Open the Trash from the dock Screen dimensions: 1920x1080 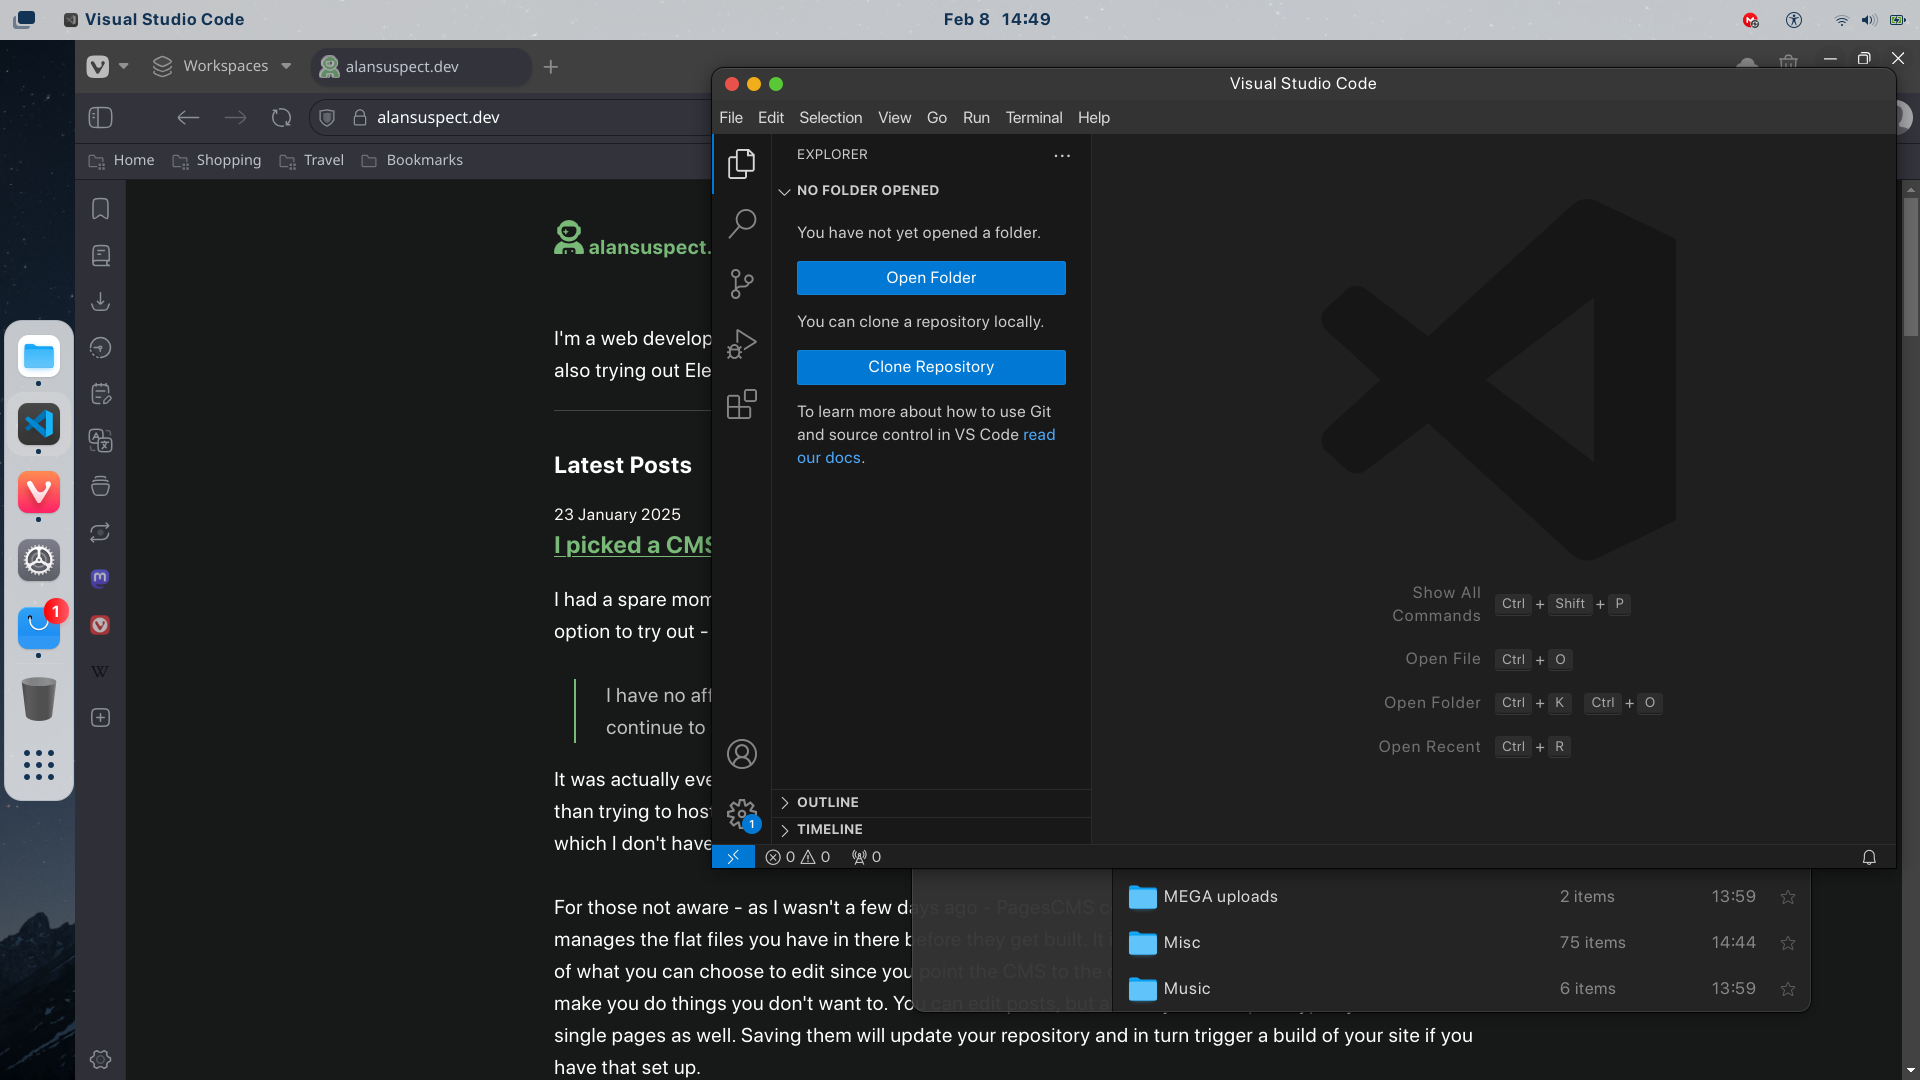coord(39,698)
